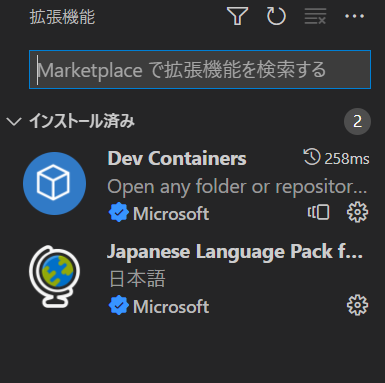
Task: Click the Dev Containers description text
Action: tap(237, 187)
